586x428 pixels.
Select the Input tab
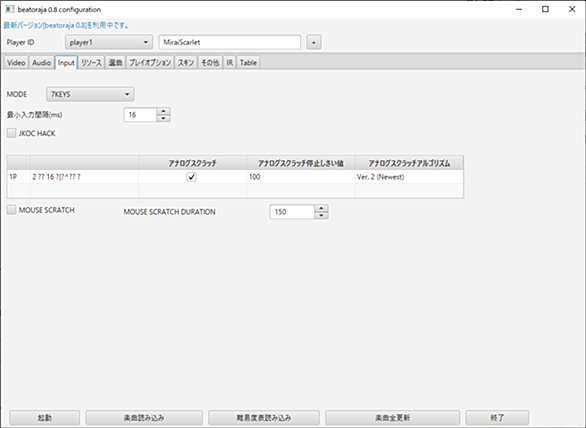click(x=66, y=63)
